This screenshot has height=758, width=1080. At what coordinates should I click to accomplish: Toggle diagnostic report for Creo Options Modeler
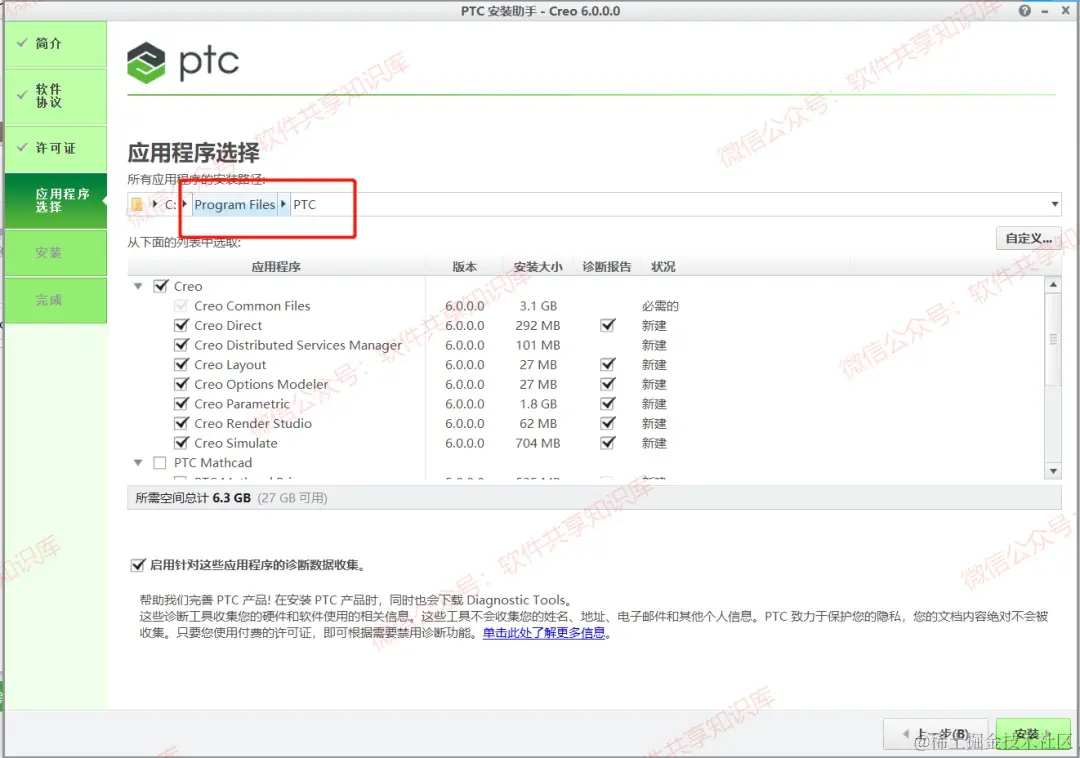tap(608, 384)
